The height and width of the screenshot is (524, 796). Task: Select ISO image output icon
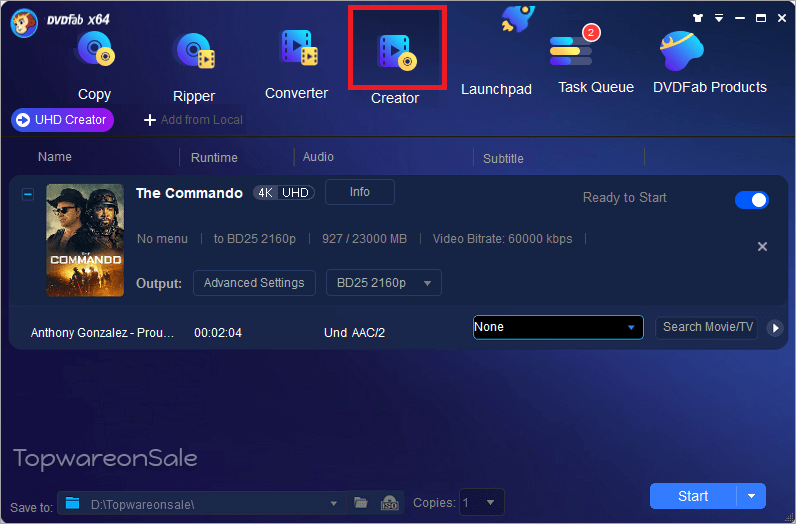(x=389, y=503)
